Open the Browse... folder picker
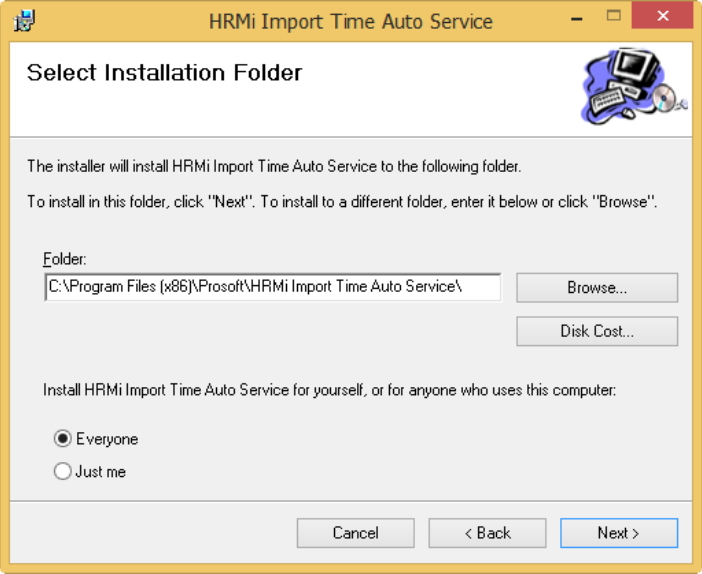The width and height of the screenshot is (702, 574). (x=597, y=287)
